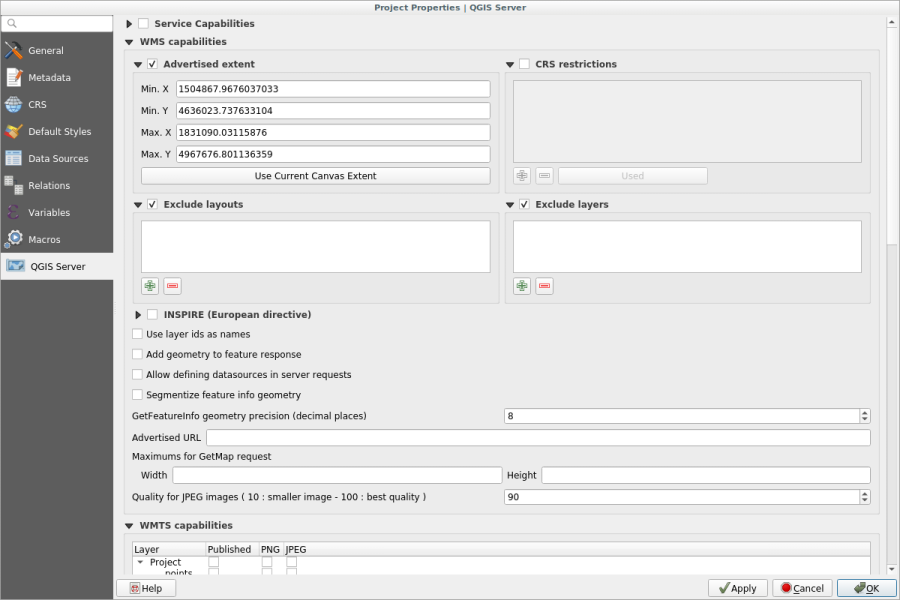Select the QGIS Server page icon
Viewport: 900px width, 600px height.
point(16,266)
